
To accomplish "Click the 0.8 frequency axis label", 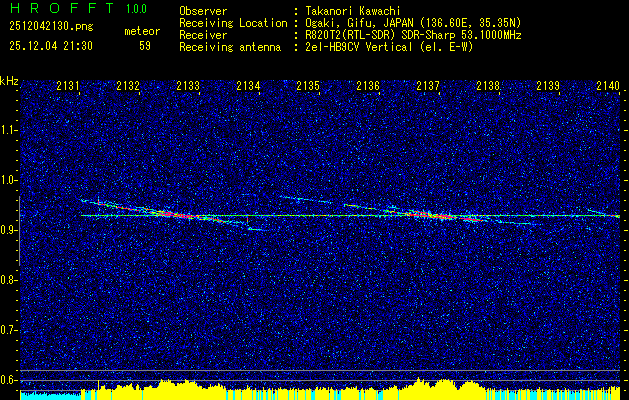I will click(x=8, y=280).
